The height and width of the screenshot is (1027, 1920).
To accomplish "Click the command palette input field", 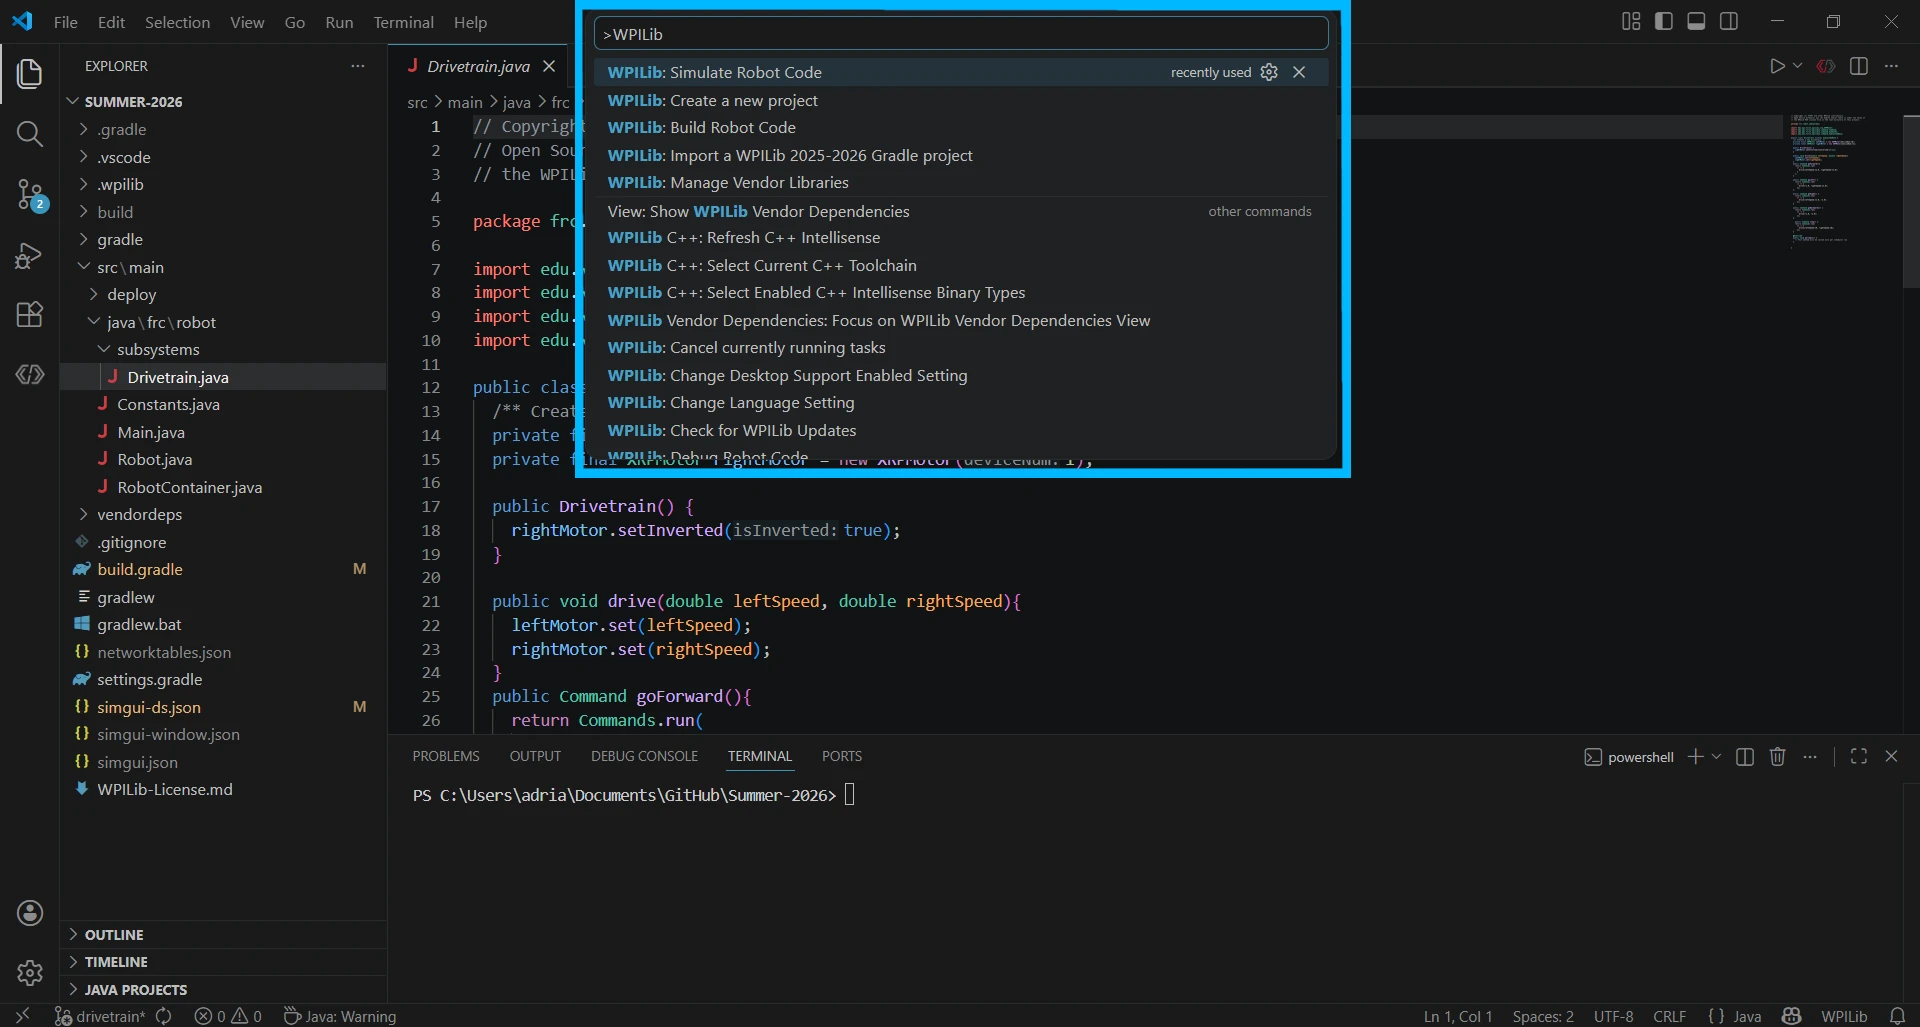I will (x=960, y=34).
